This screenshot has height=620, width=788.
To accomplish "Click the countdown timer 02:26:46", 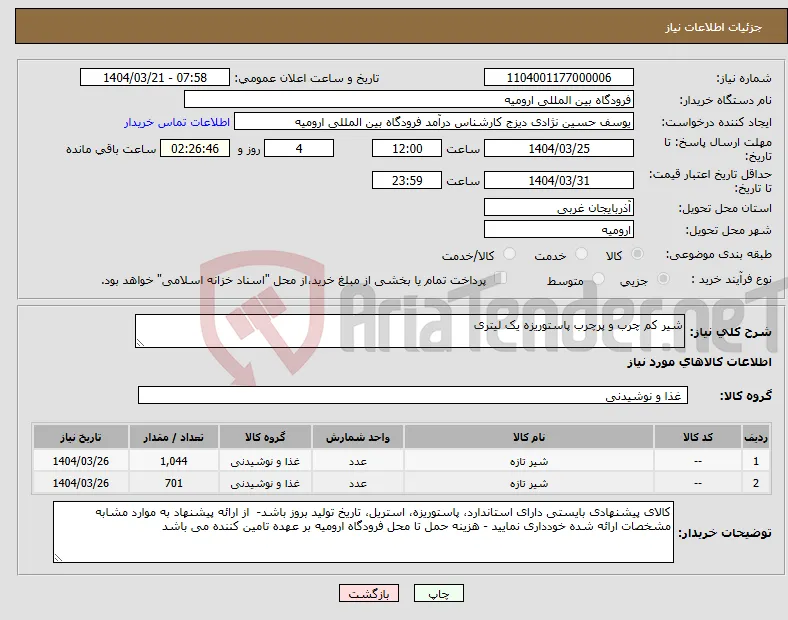I will 195,148.
